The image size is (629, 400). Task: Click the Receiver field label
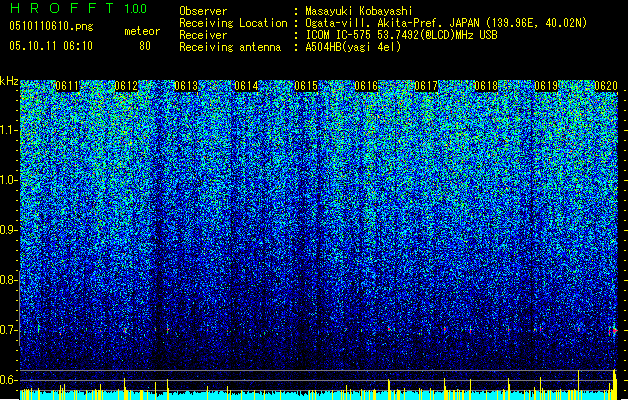click(203, 35)
